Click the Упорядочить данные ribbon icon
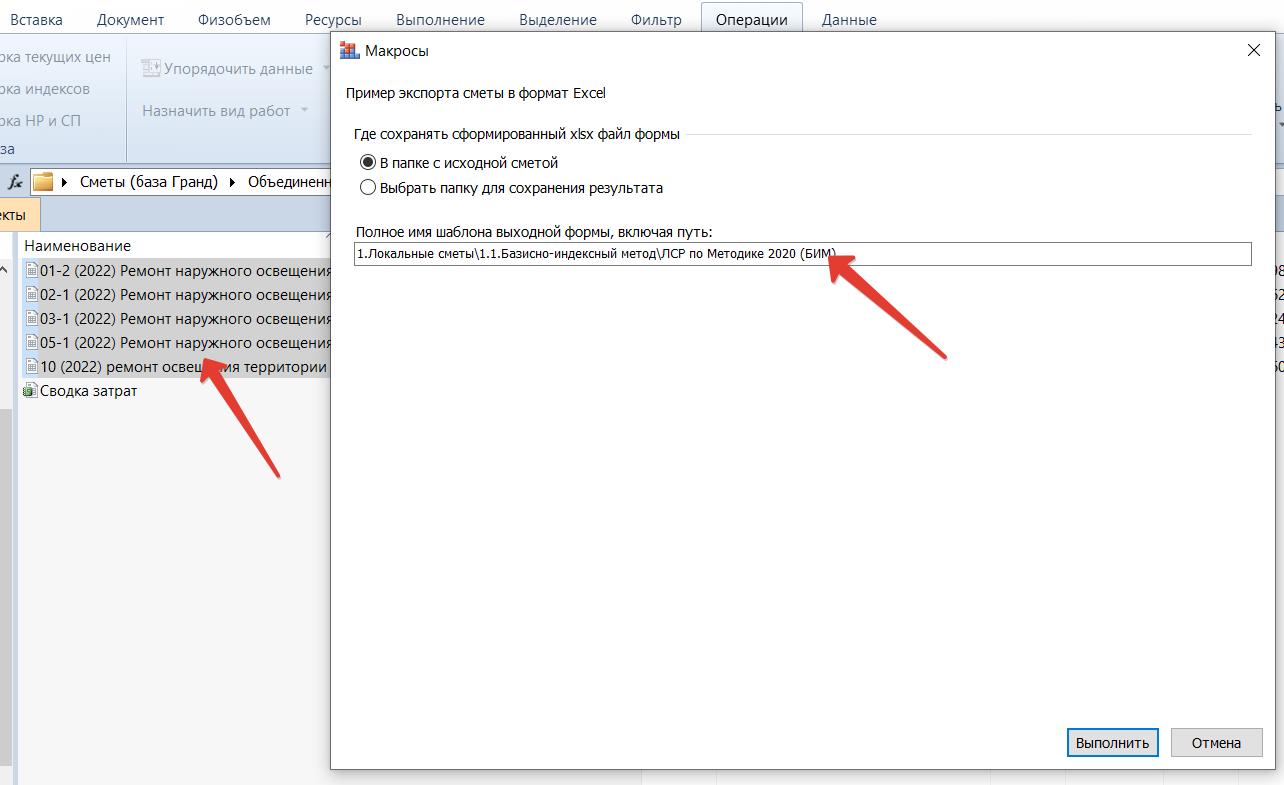The height and width of the screenshot is (785, 1284). [151, 69]
